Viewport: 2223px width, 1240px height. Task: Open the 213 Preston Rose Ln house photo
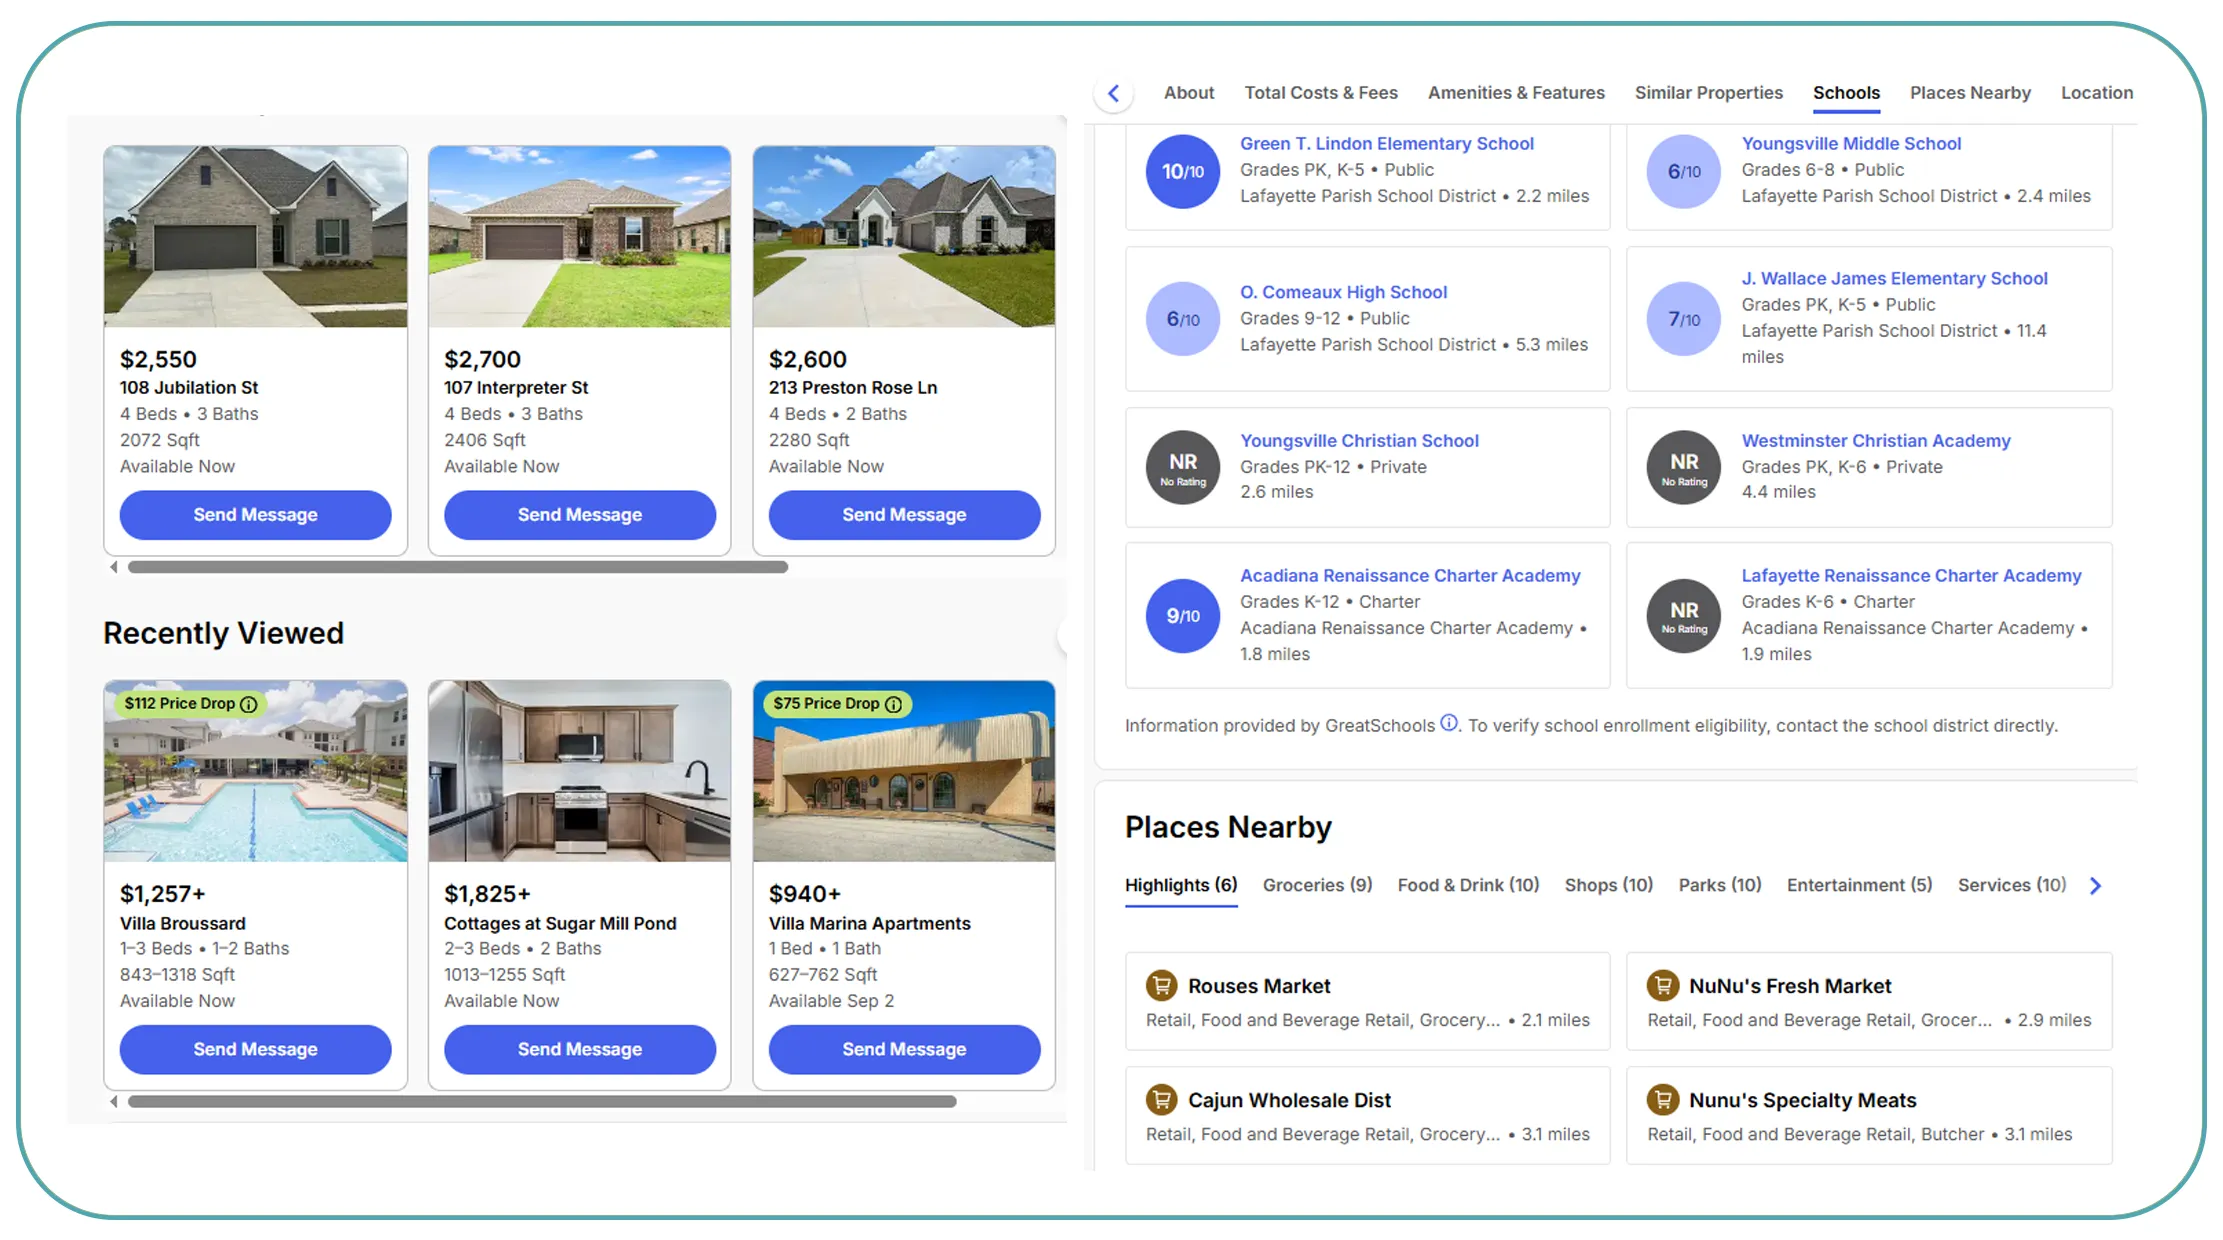904,236
